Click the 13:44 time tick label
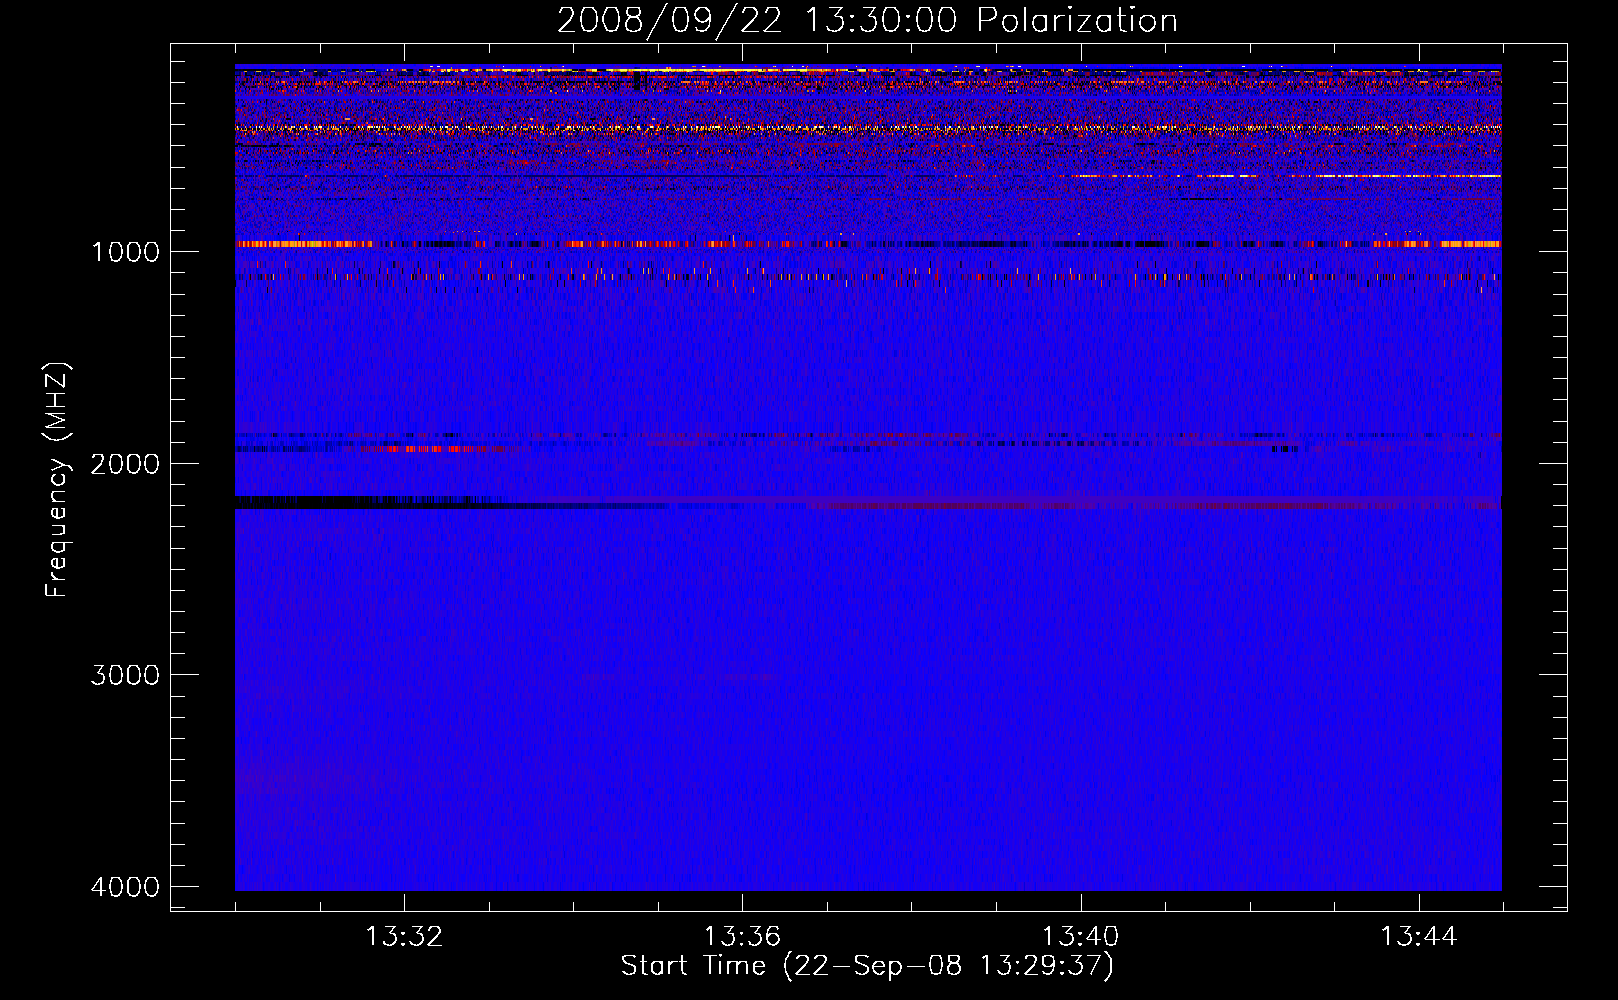This screenshot has width=1618, height=1000. coord(1419,937)
